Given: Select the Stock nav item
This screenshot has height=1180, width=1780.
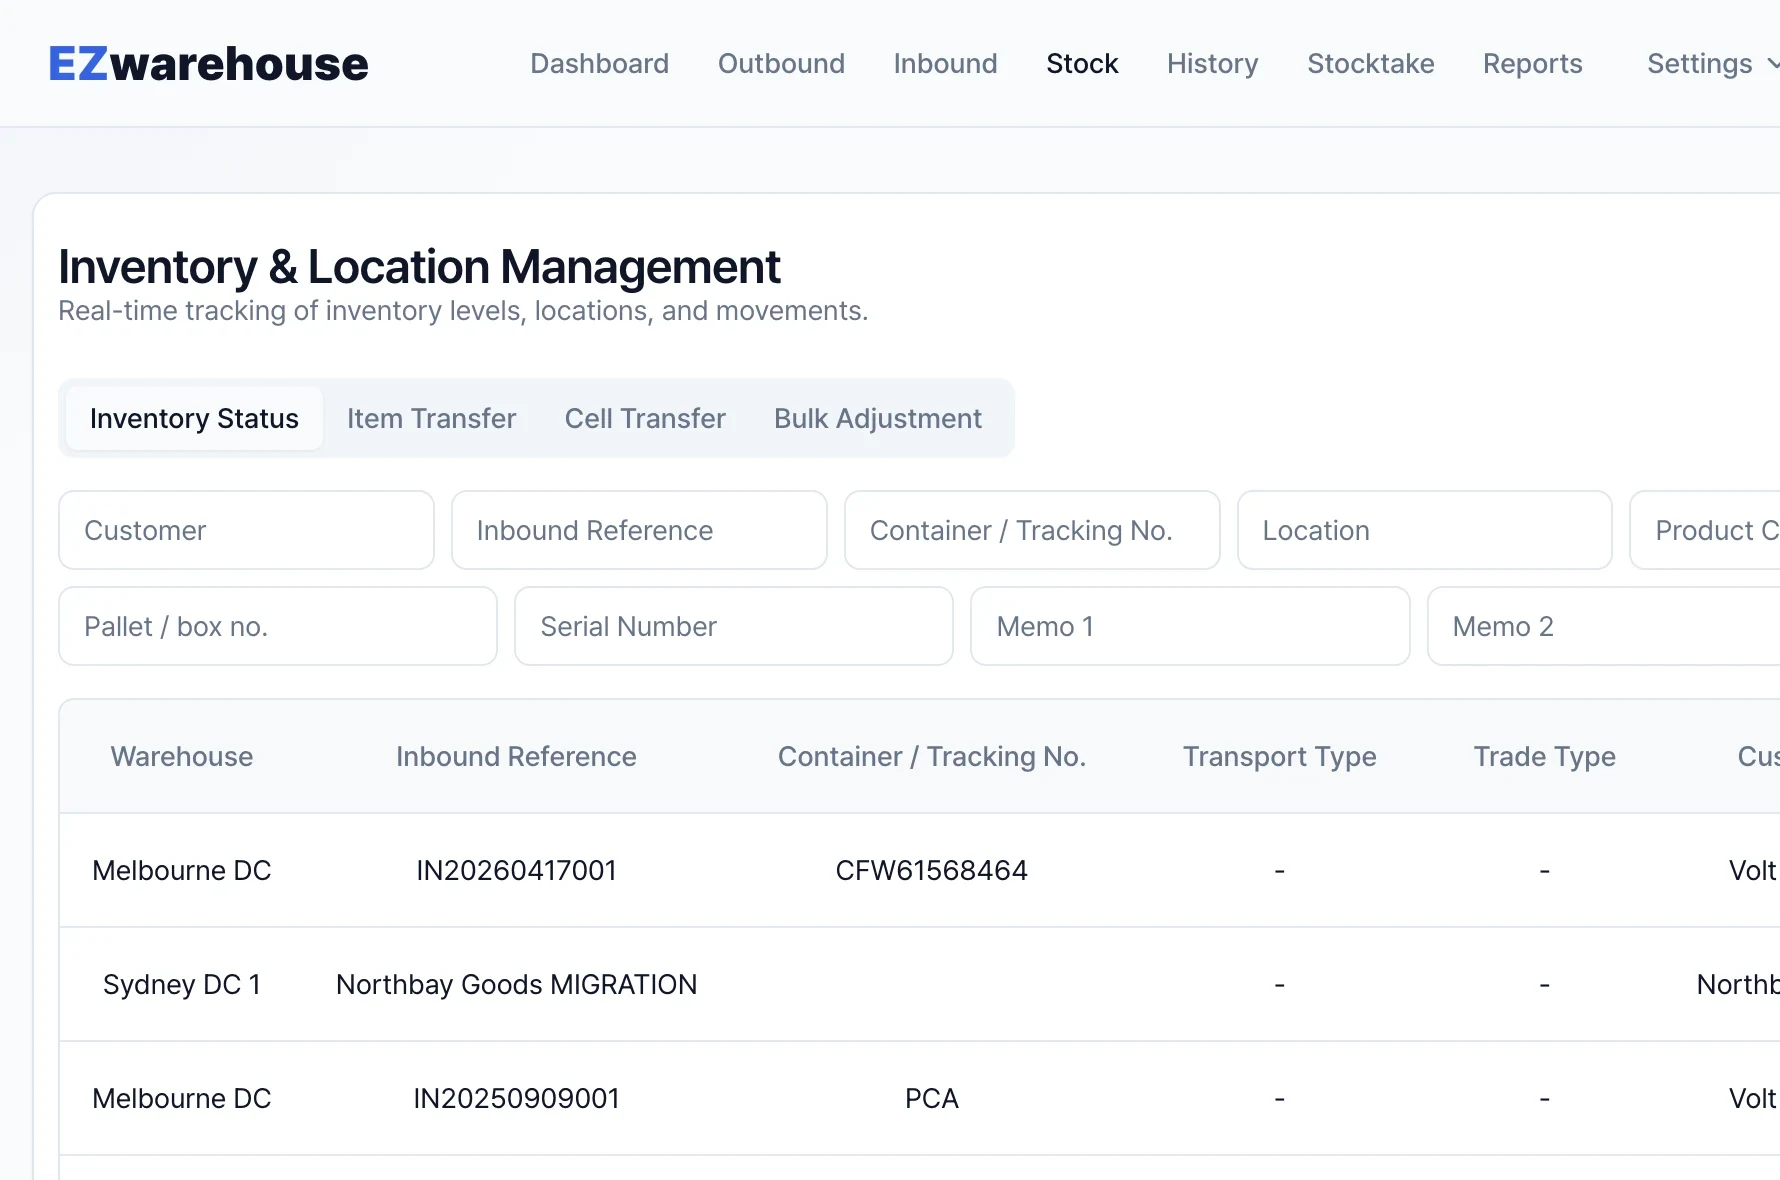Looking at the screenshot, I should coord(1082,64).
